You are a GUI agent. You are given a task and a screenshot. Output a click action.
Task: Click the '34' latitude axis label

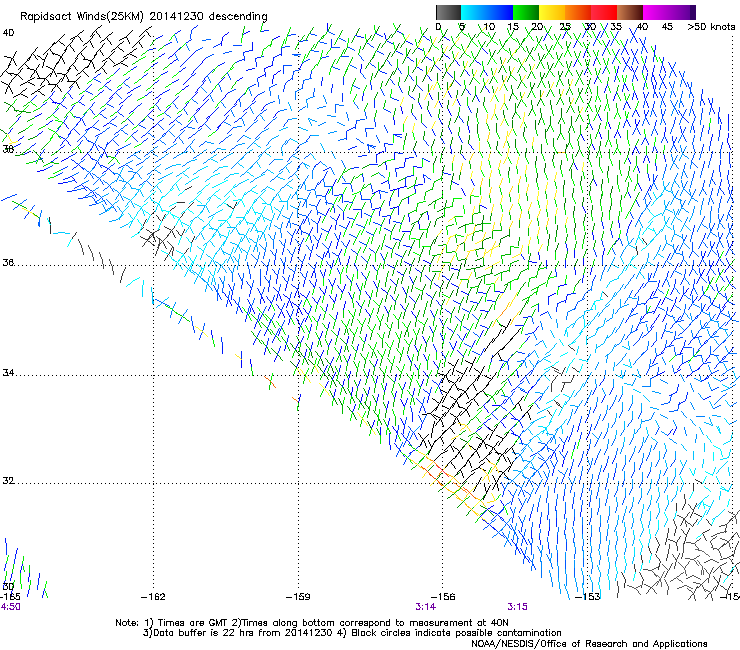point(8,373)
